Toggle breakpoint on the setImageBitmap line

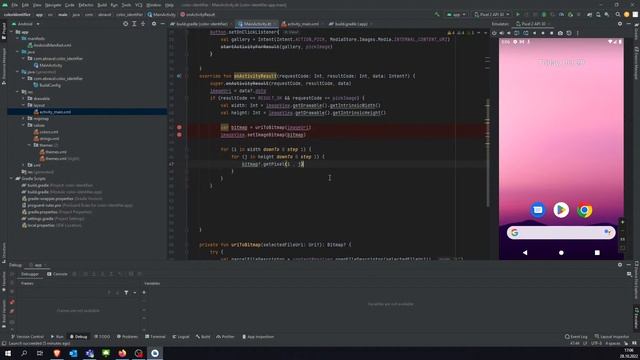pos(179,135)
